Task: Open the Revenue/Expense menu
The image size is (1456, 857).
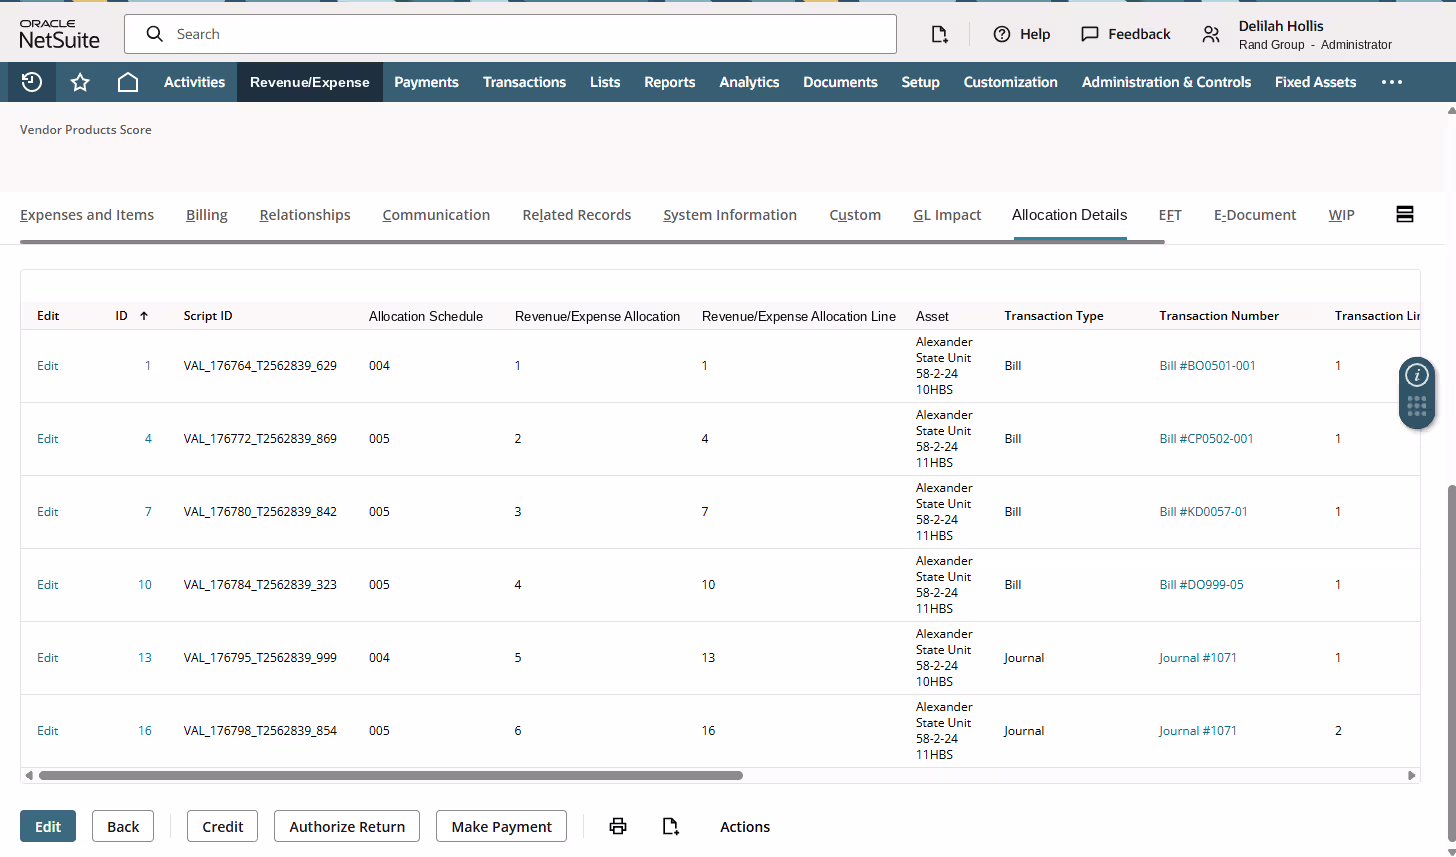Action: click(x=310, y=82)
